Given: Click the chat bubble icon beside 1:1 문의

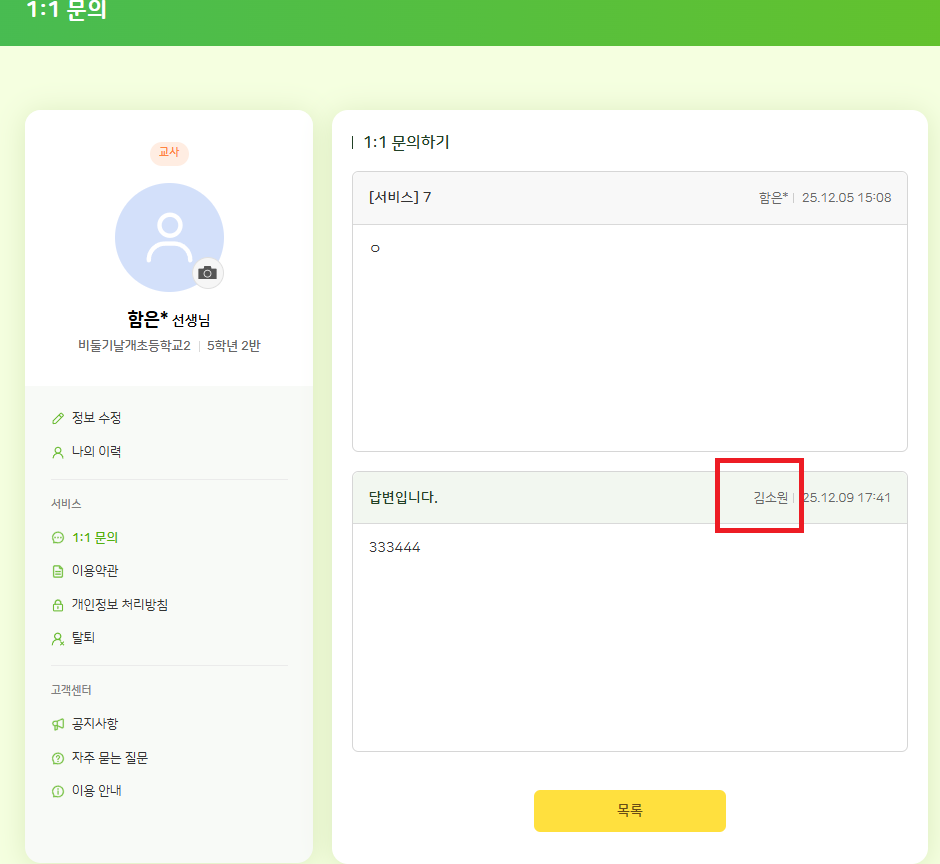Looking at the screenshot, I should pos(57,538).
